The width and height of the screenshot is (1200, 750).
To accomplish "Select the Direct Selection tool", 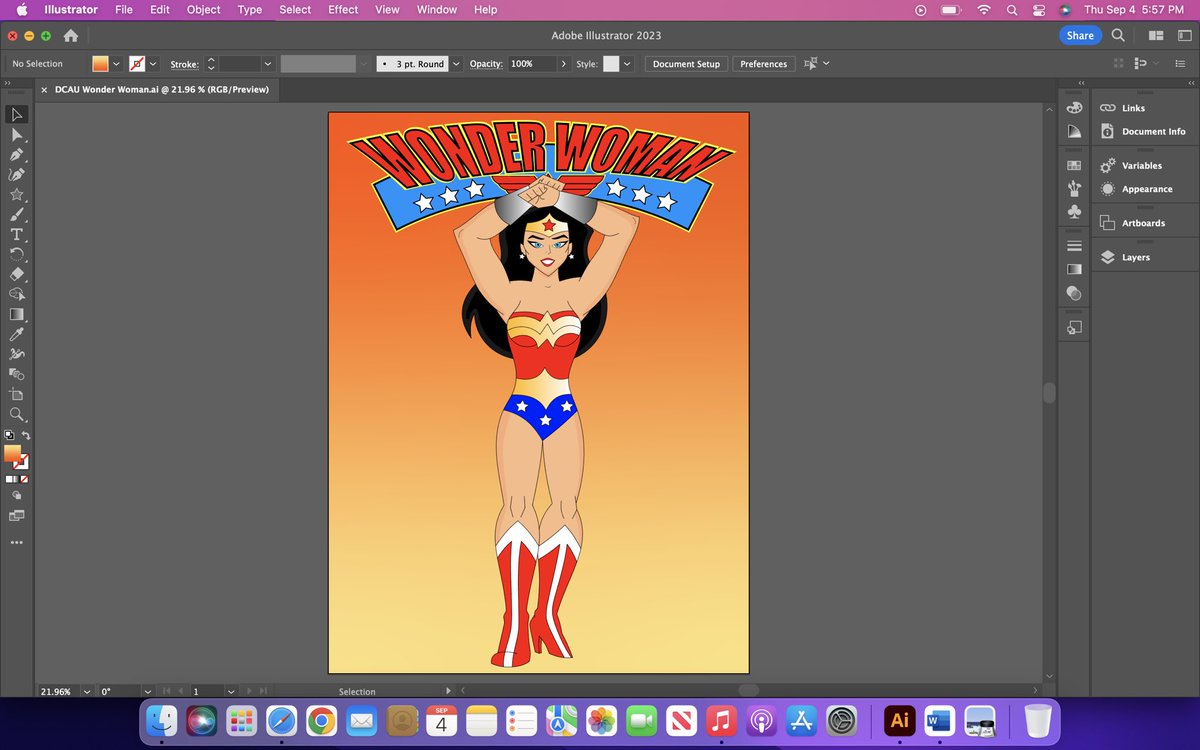I will coord(17,135).
